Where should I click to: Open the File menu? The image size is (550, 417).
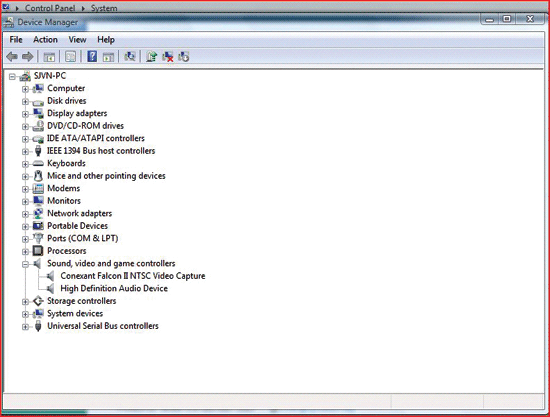click(16, 40)
